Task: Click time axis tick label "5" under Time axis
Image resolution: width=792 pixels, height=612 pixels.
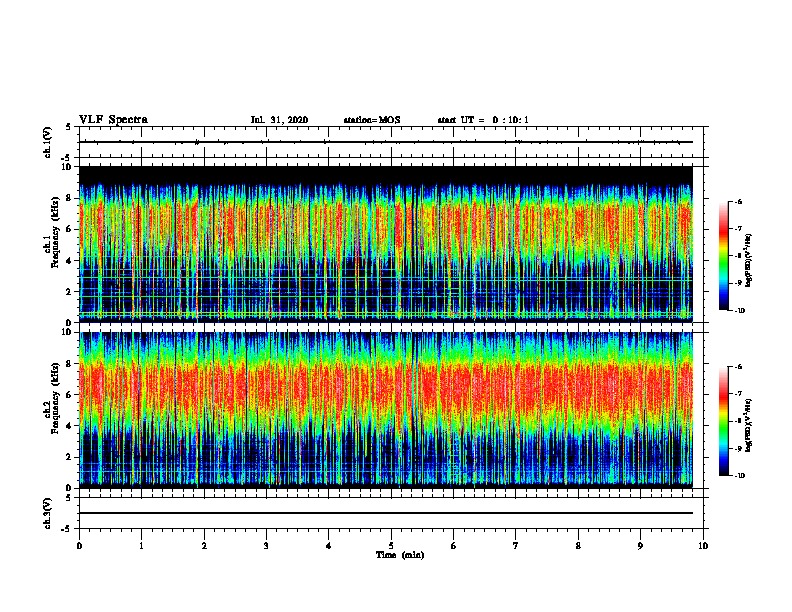Action: click(x=391, y=546)
